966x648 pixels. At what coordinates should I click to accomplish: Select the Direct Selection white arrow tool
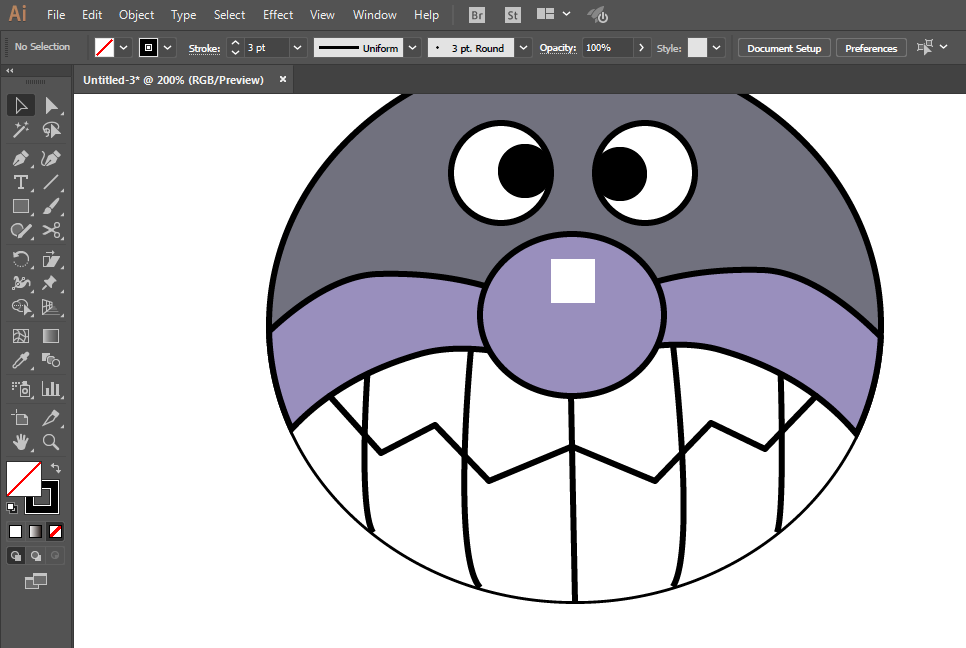(51, 106)
